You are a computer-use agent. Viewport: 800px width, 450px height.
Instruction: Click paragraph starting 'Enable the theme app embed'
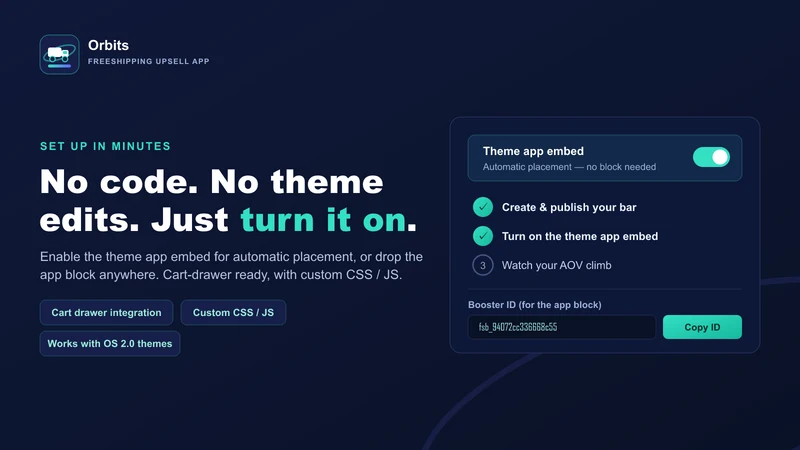pos(231,265)
